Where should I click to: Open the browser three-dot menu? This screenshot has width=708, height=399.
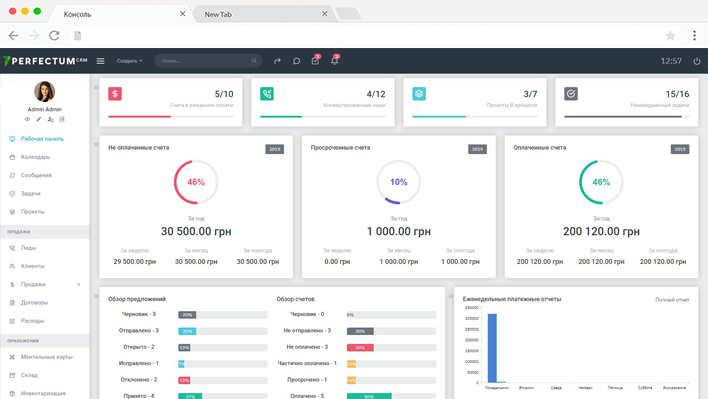[x=694, y=36]
